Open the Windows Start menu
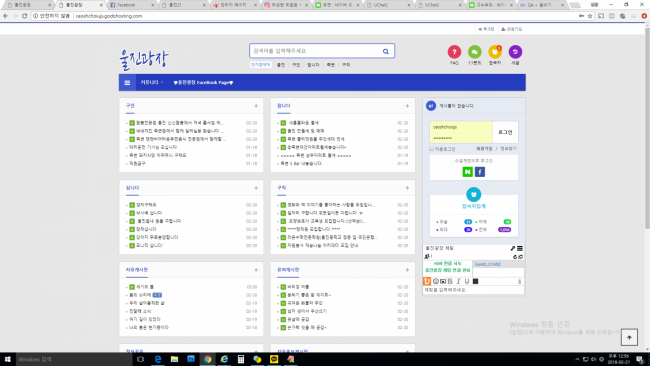 (7, 359)
